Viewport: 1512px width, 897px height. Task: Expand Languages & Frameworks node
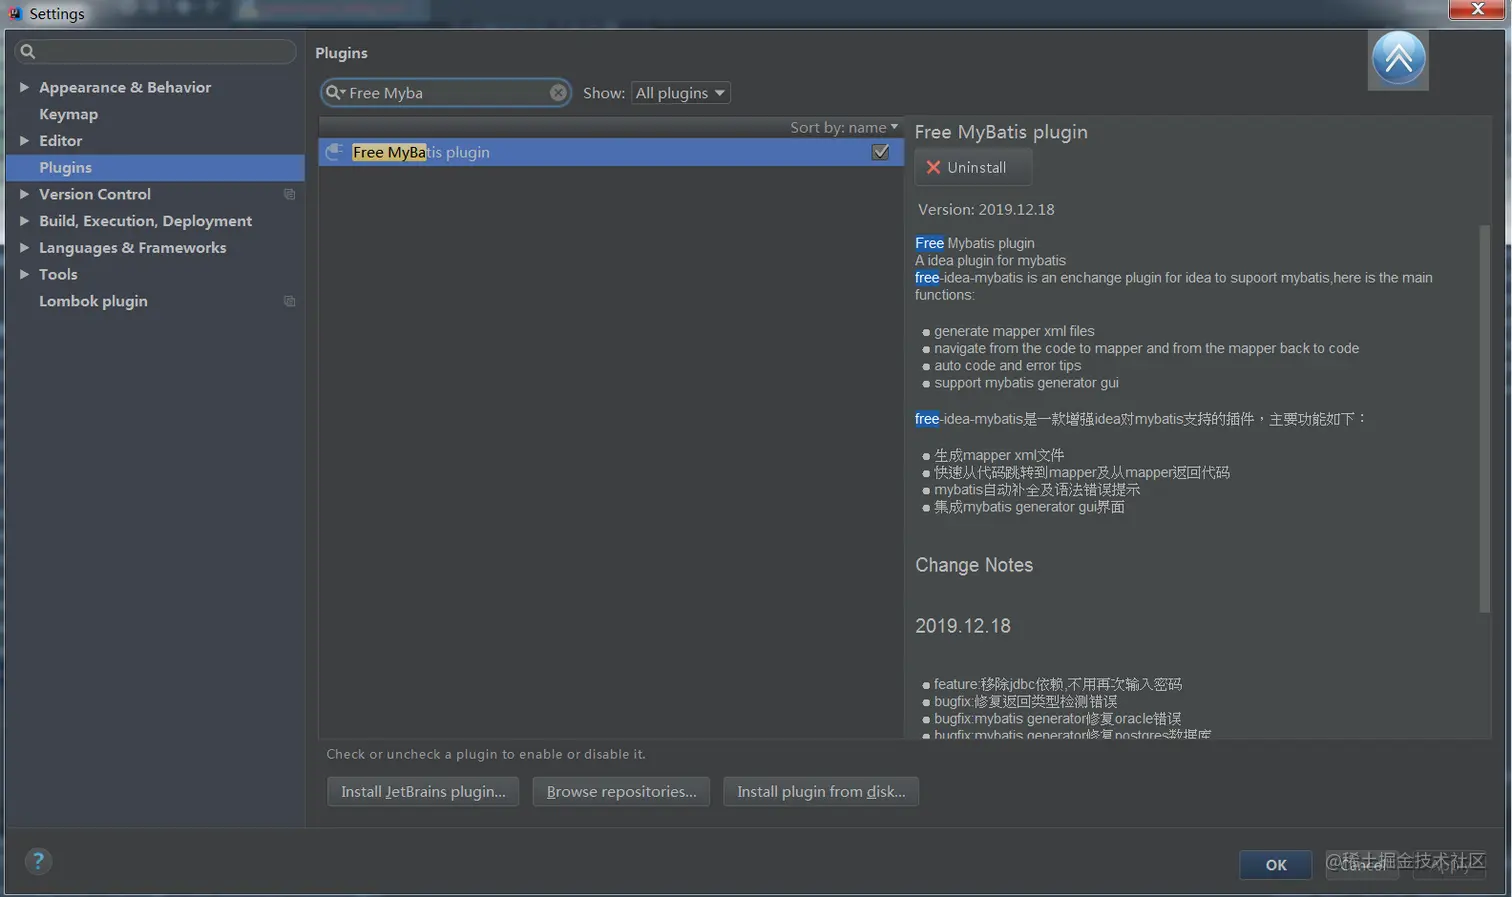24,247
